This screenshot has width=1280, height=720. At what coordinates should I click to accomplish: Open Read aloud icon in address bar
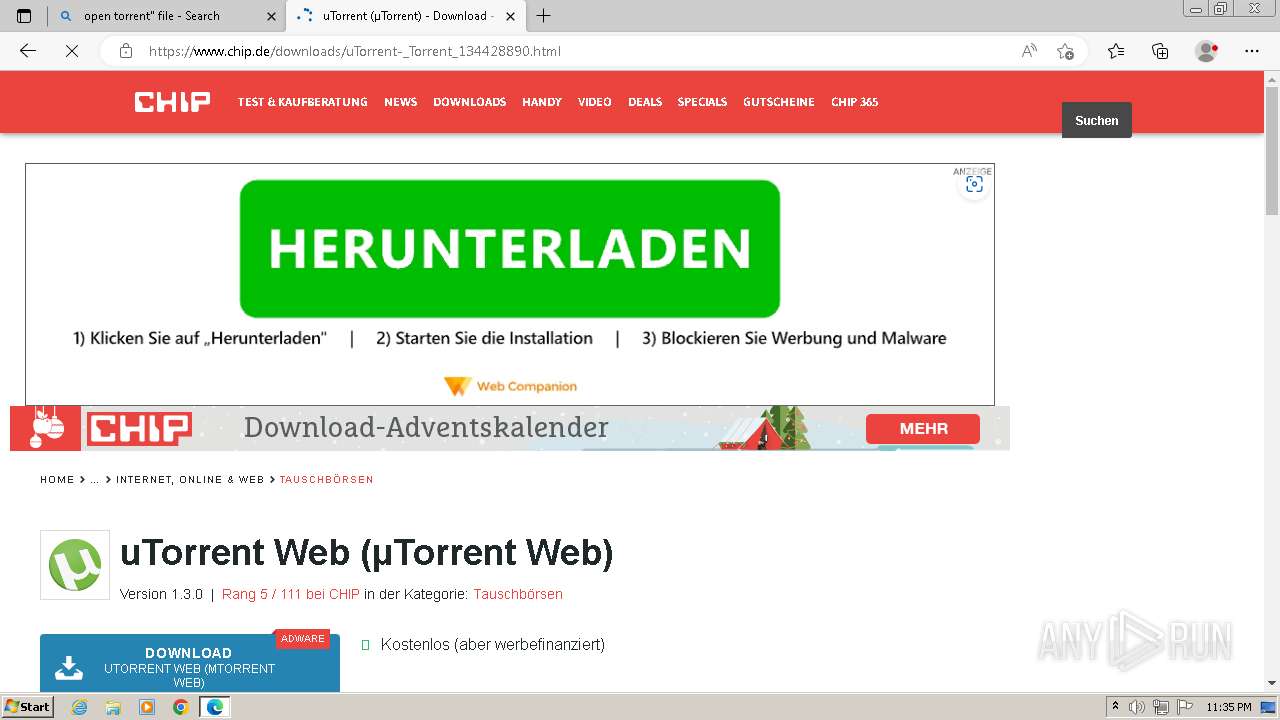click(x=1029, y=51)
